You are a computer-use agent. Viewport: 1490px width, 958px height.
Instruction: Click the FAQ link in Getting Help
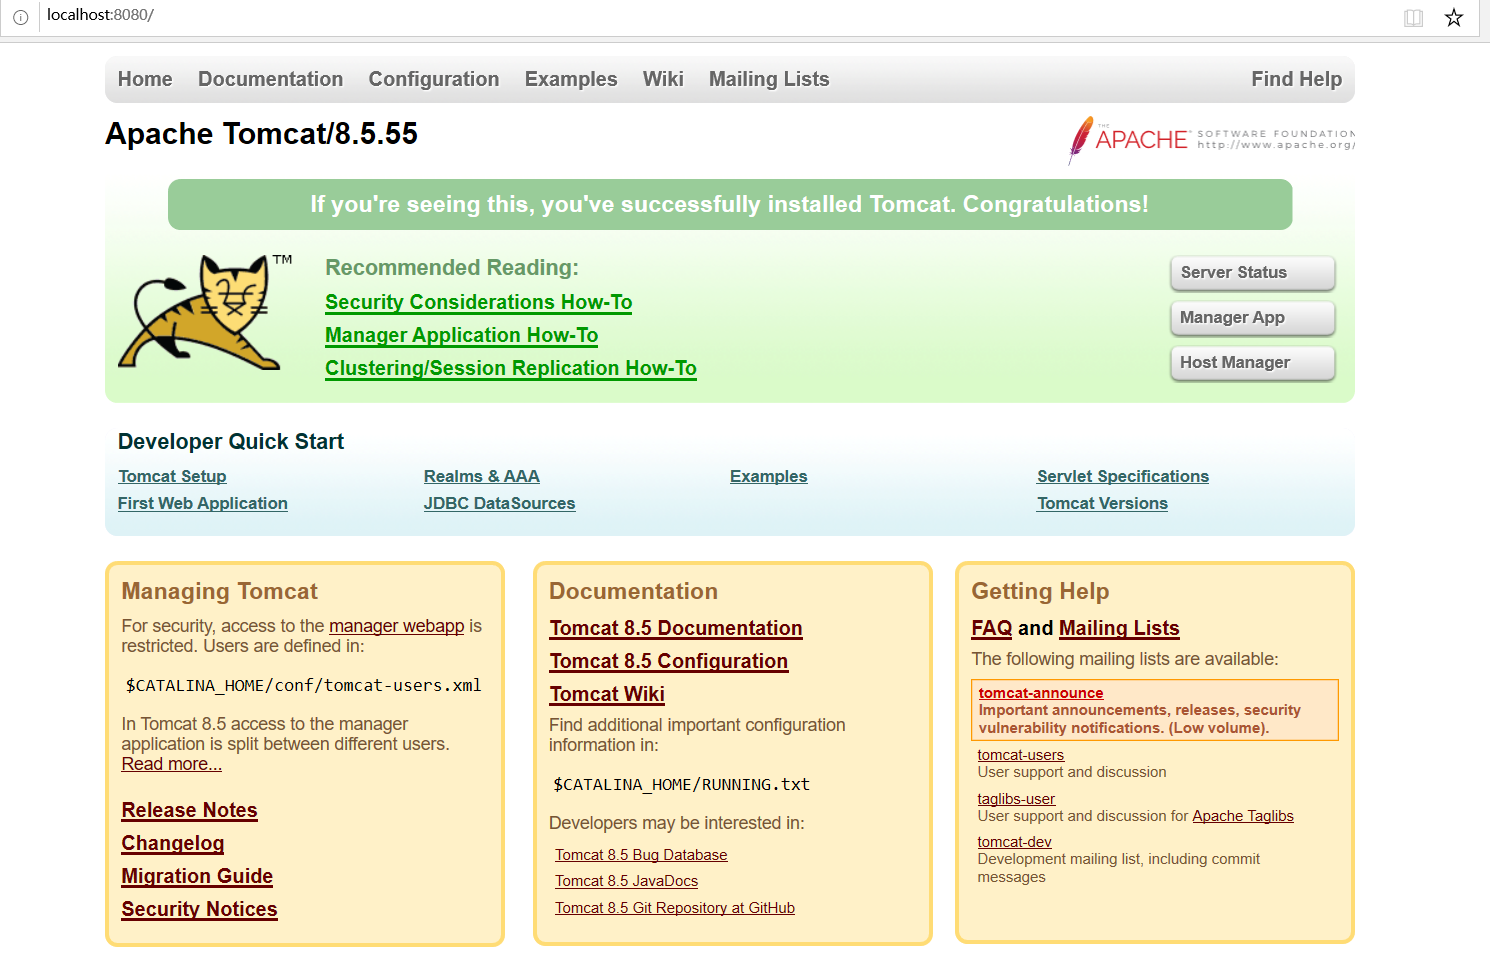(992, 628)
